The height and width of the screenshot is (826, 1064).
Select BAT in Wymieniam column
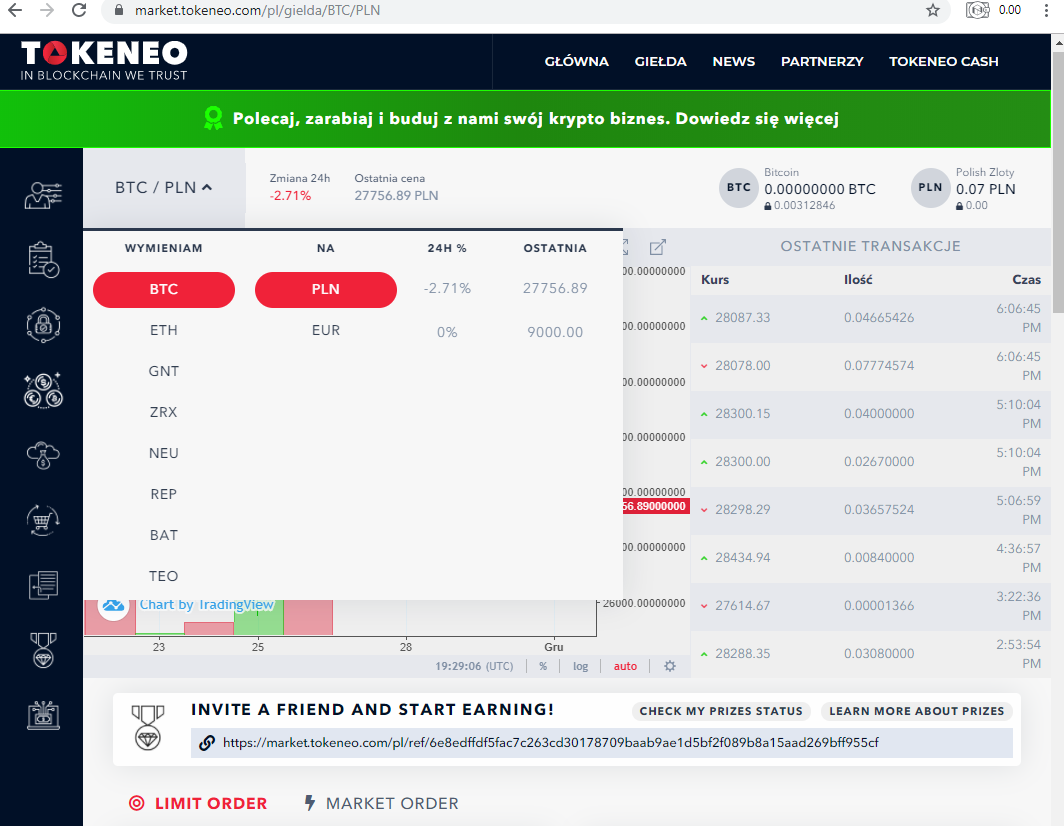pos(164,536)
